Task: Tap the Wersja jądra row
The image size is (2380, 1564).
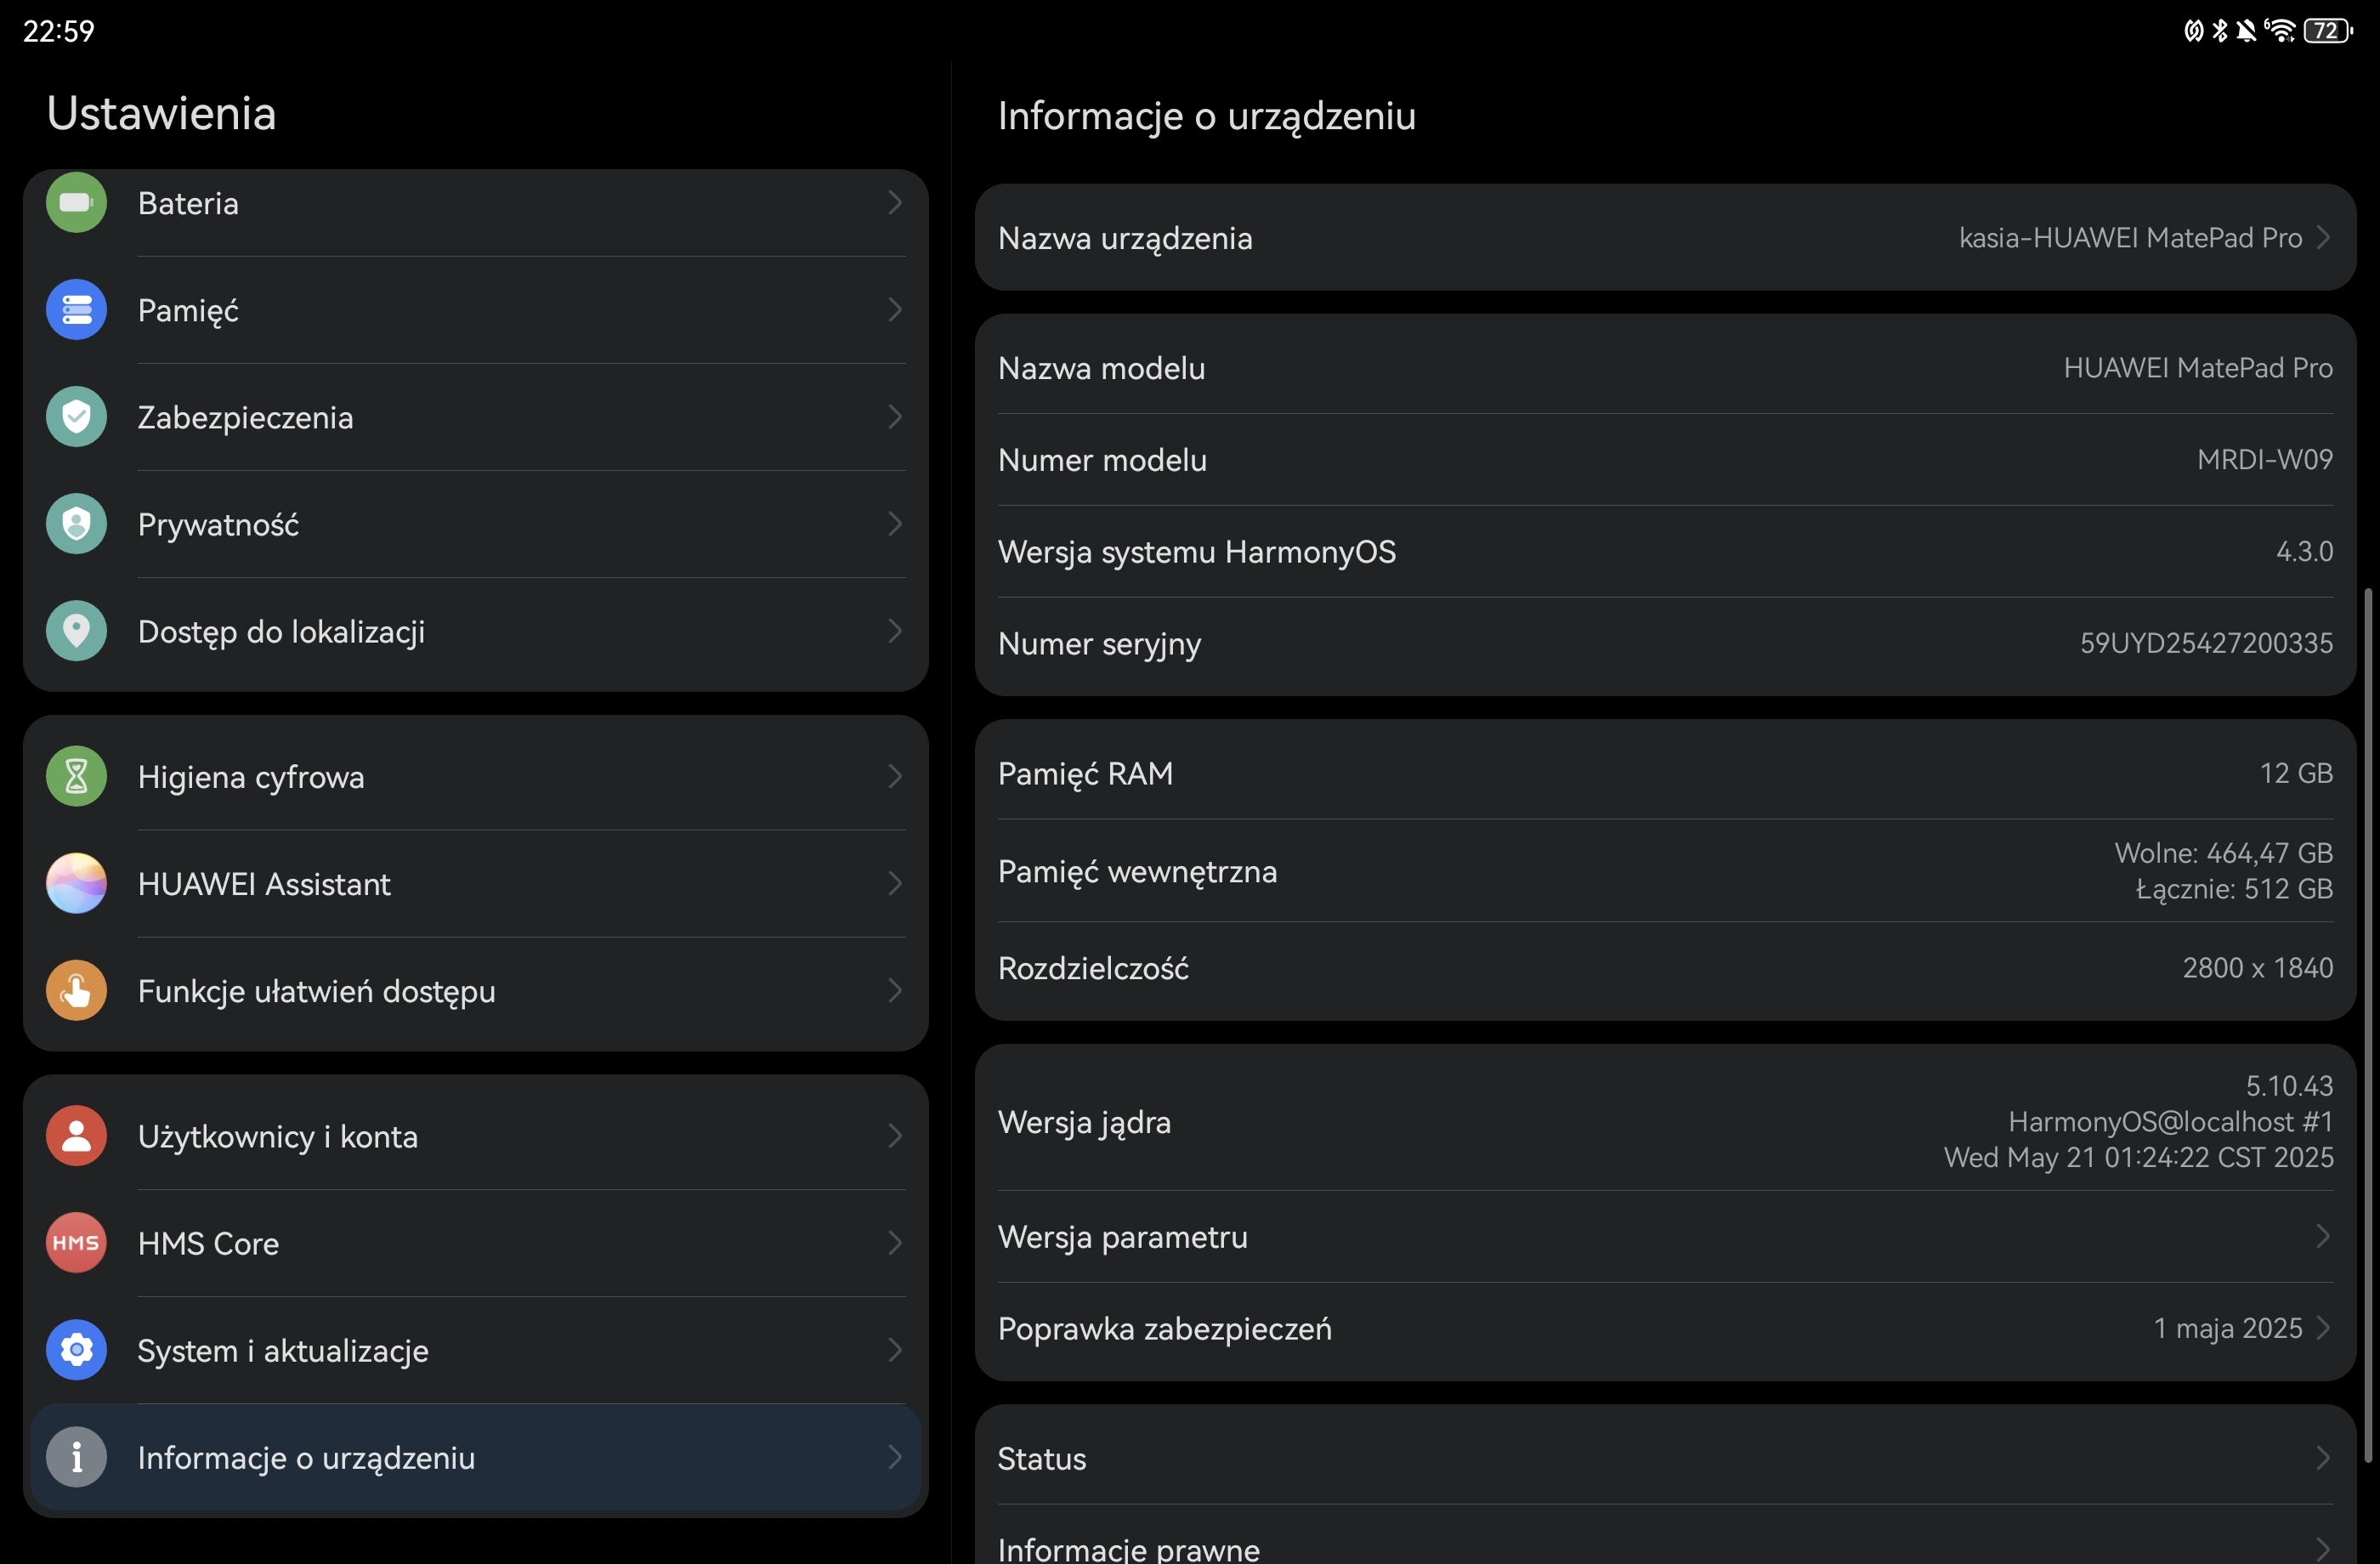Action: 1665,1121
